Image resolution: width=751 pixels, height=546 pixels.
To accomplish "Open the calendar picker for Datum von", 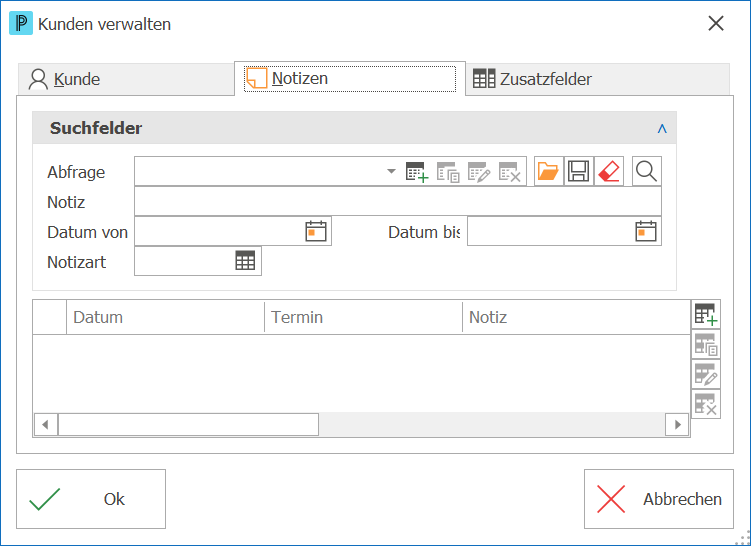I will coord(316,231).
